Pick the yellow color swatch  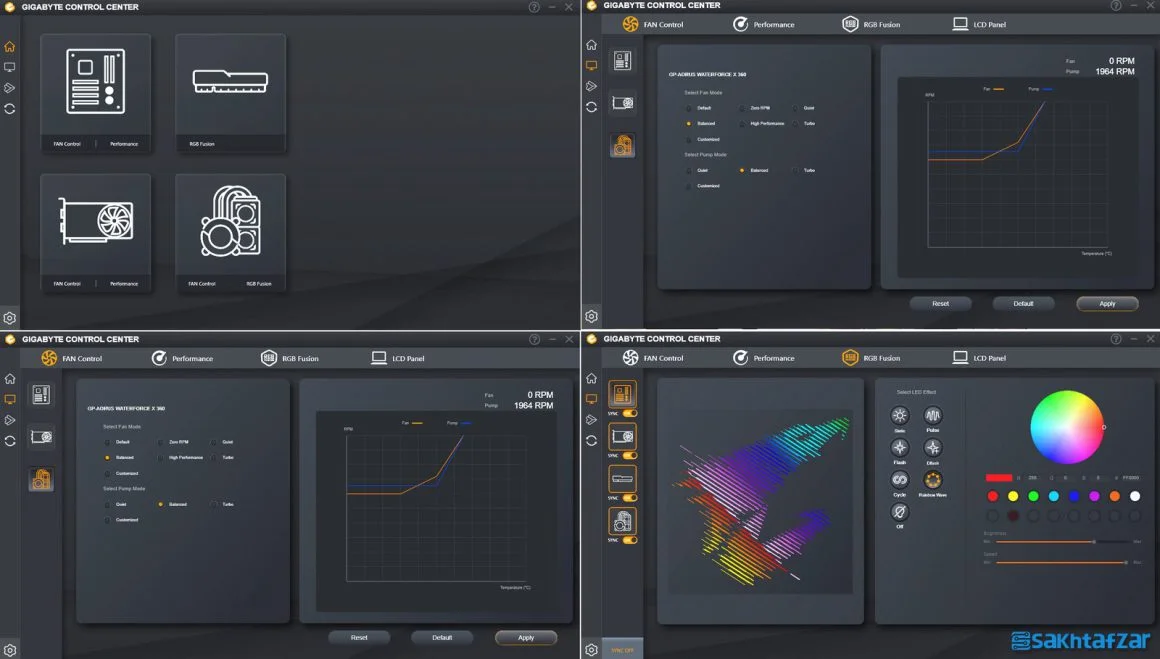[x=1013, y=496]
